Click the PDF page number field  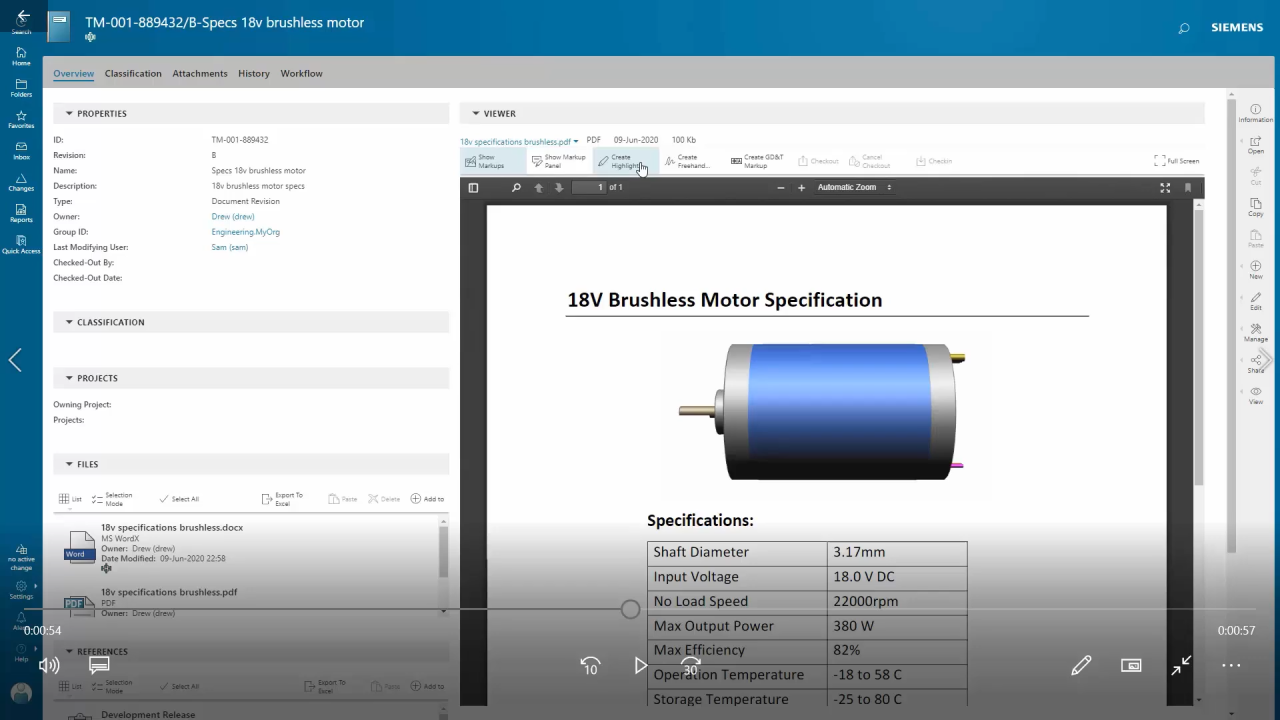click(590, 187)
